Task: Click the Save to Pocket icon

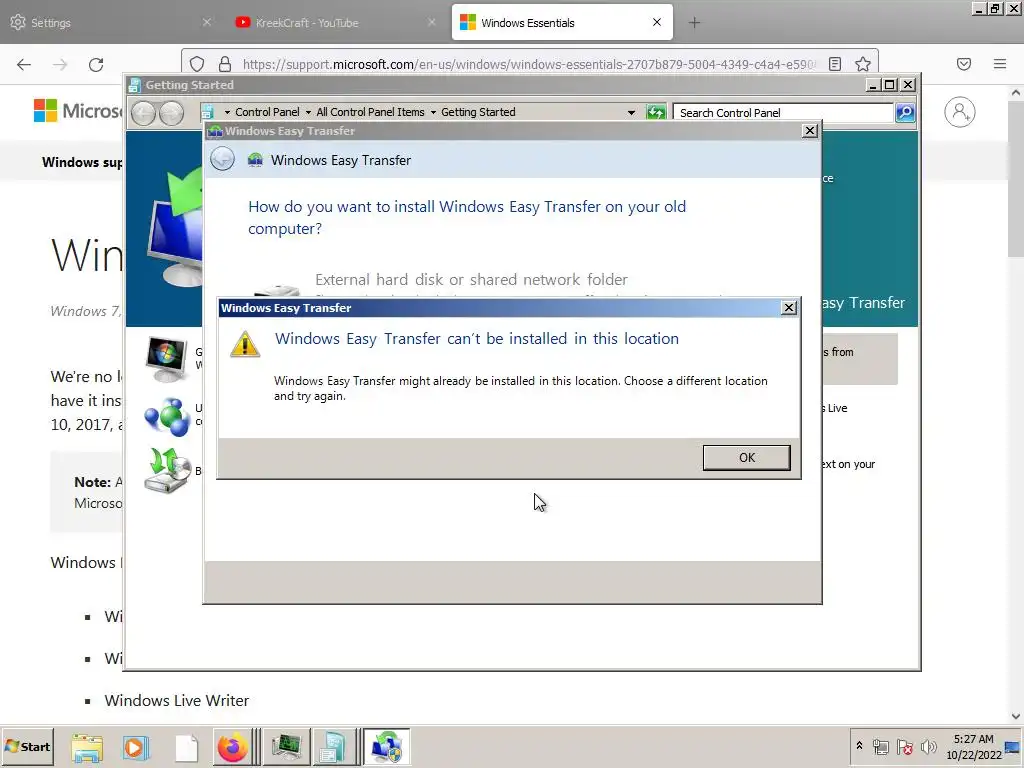Action: point(964,64)
